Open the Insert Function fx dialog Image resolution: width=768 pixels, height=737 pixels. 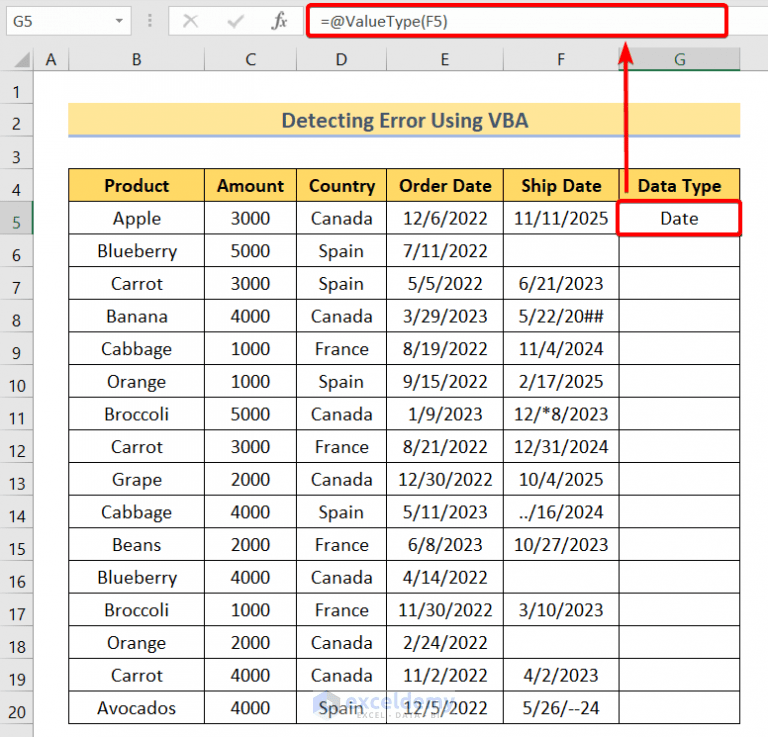tap(279, 21)
